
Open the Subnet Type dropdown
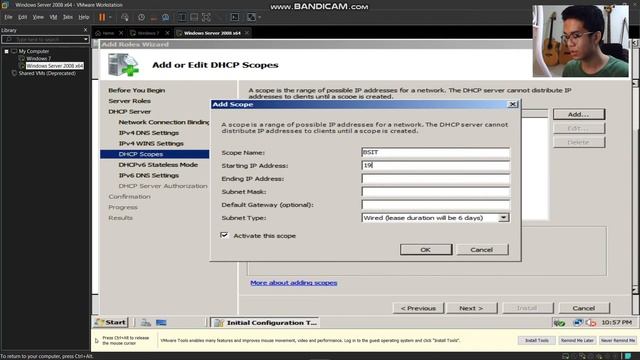(x=504, y=218)
